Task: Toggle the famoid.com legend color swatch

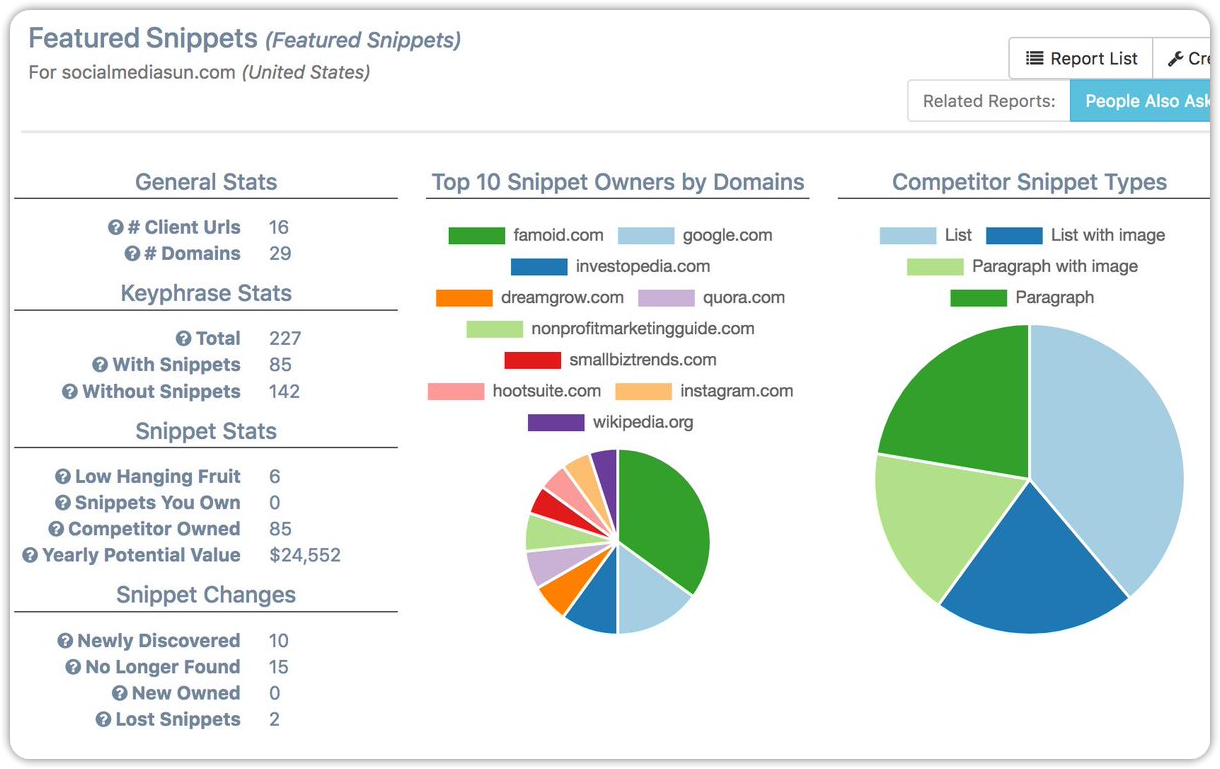Action: pyautogui.click(x=477, y=236)
